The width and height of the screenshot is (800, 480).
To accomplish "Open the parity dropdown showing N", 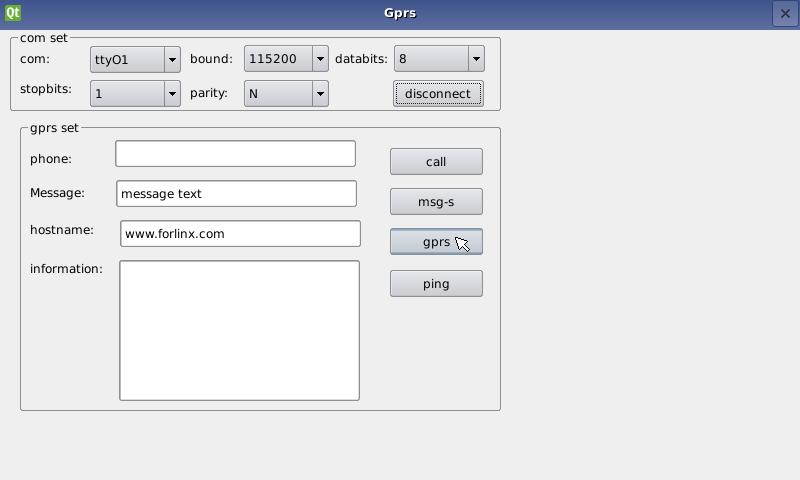I will tap(286, 93).
